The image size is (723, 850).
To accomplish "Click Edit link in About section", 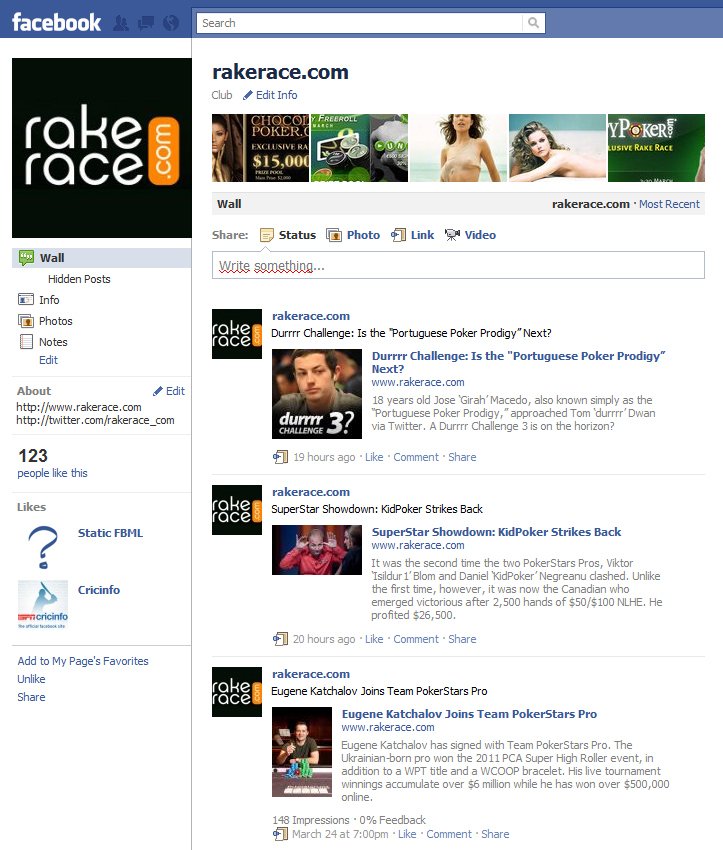I will click(175, 391).
